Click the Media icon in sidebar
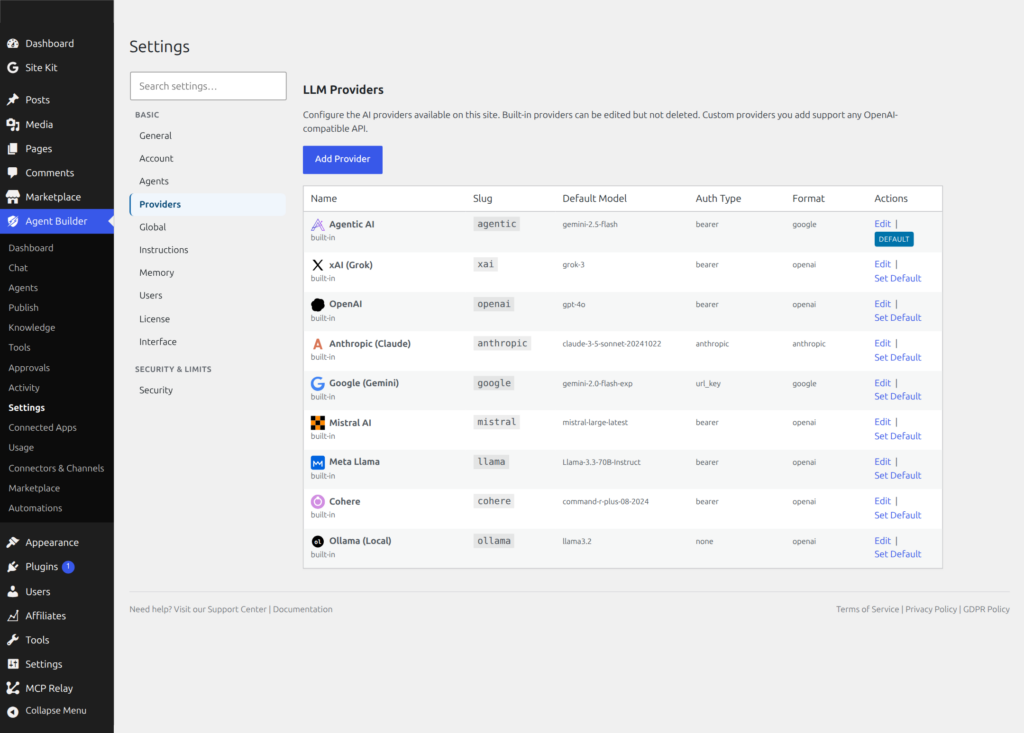The width and height of the screenshot is (1024, 733). coord(13,125)
